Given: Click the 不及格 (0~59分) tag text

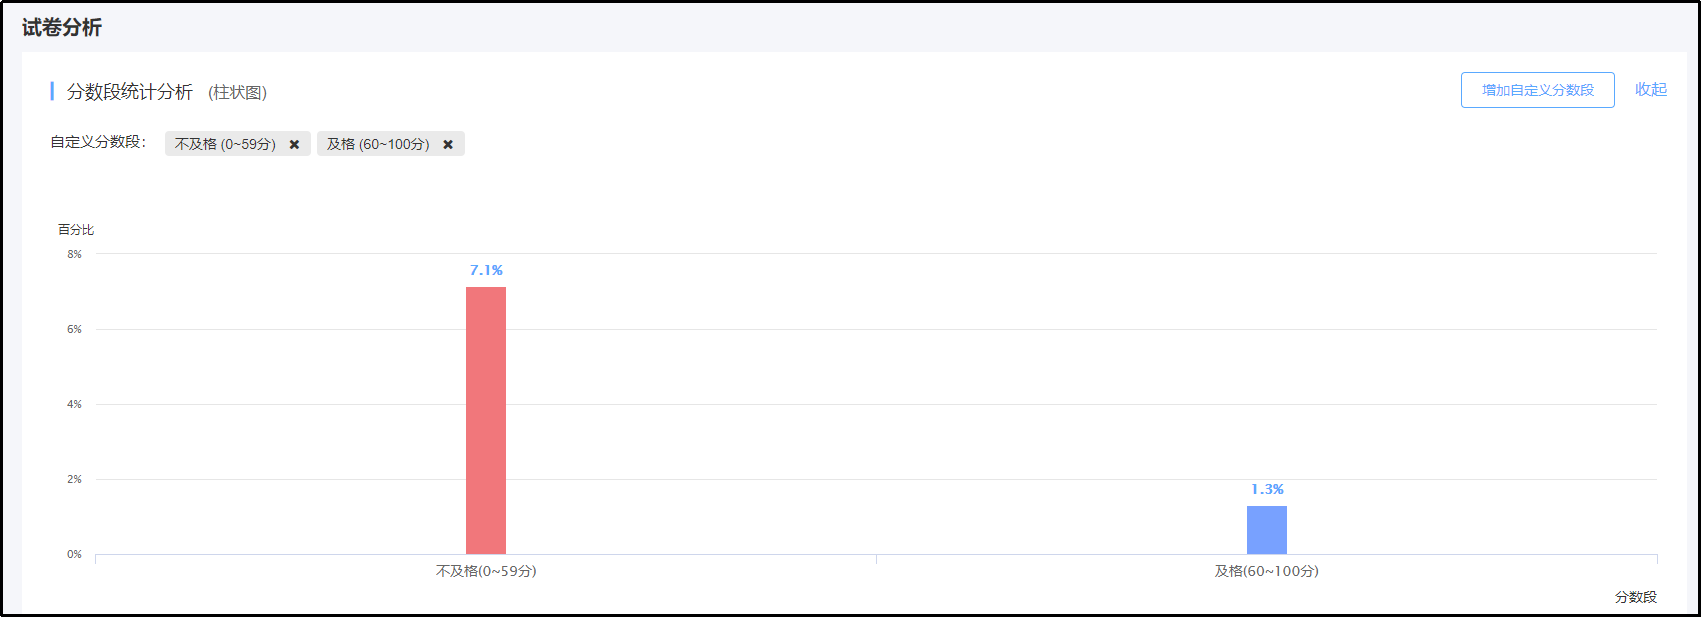Looking at the screenshot, I should point(225,144).
